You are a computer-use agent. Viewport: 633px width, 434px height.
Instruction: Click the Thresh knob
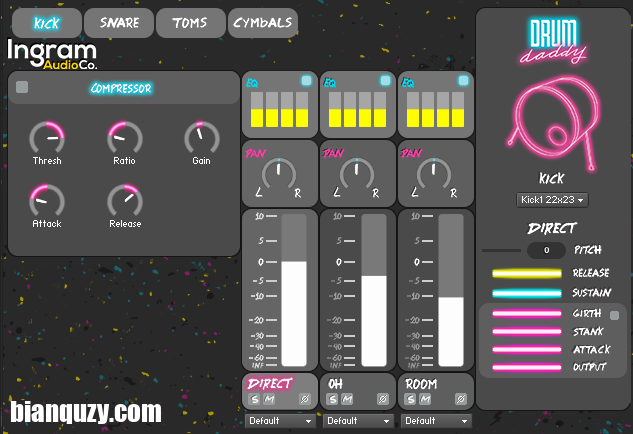click(47, 138)
